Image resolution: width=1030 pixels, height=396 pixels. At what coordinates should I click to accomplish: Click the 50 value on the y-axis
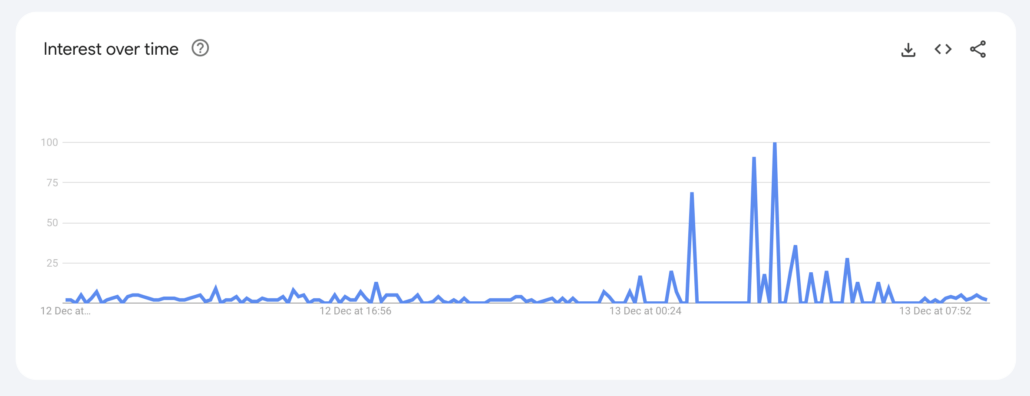tap(53, 223)
